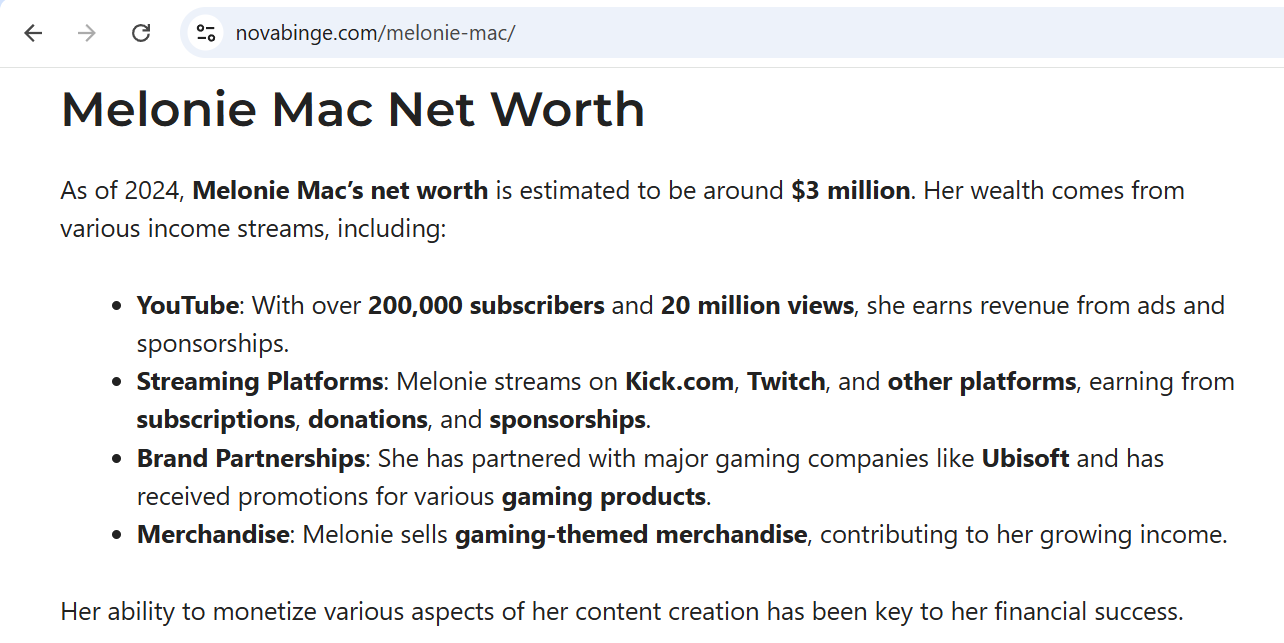This screenshot has height=643, width=1284.
Task: Click the forward navigation arrow
Action: (x=87, y=33)
